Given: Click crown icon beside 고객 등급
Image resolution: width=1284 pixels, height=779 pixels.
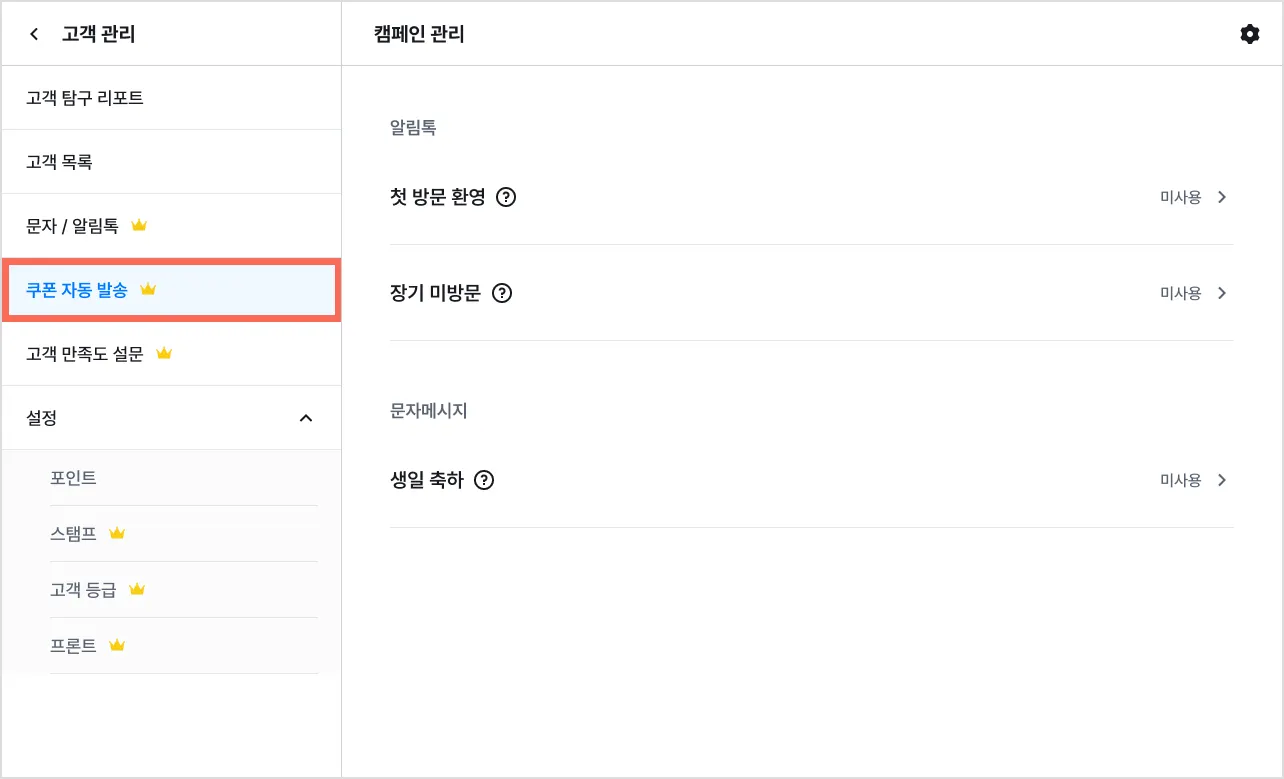Looking at the screenshot, I should (137, 589).
